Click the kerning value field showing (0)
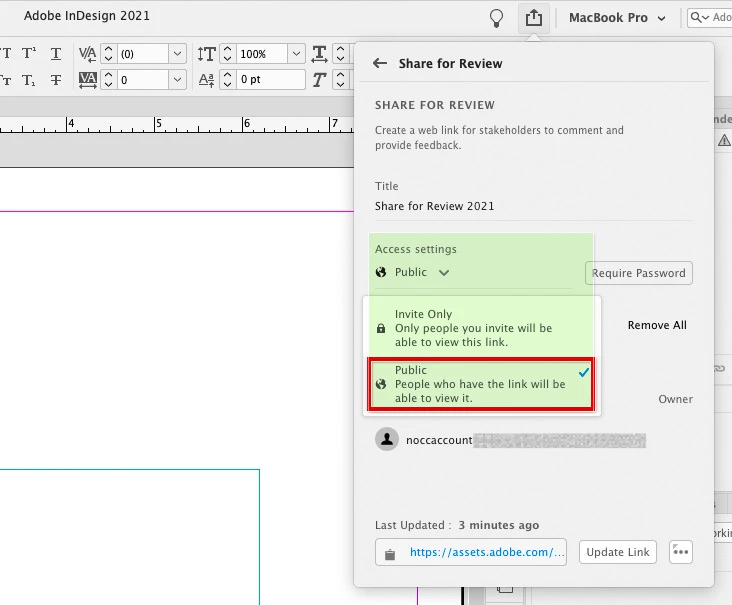Image resolution: width=732 pixels, height=605 pixels. [142, 54]
